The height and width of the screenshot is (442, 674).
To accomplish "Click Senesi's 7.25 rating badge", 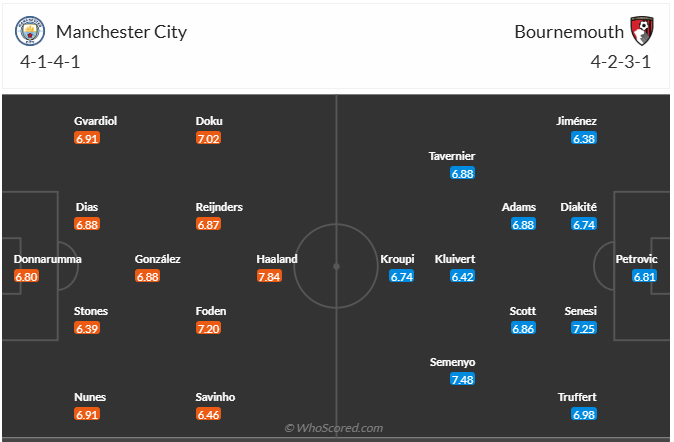I will 584,328.
